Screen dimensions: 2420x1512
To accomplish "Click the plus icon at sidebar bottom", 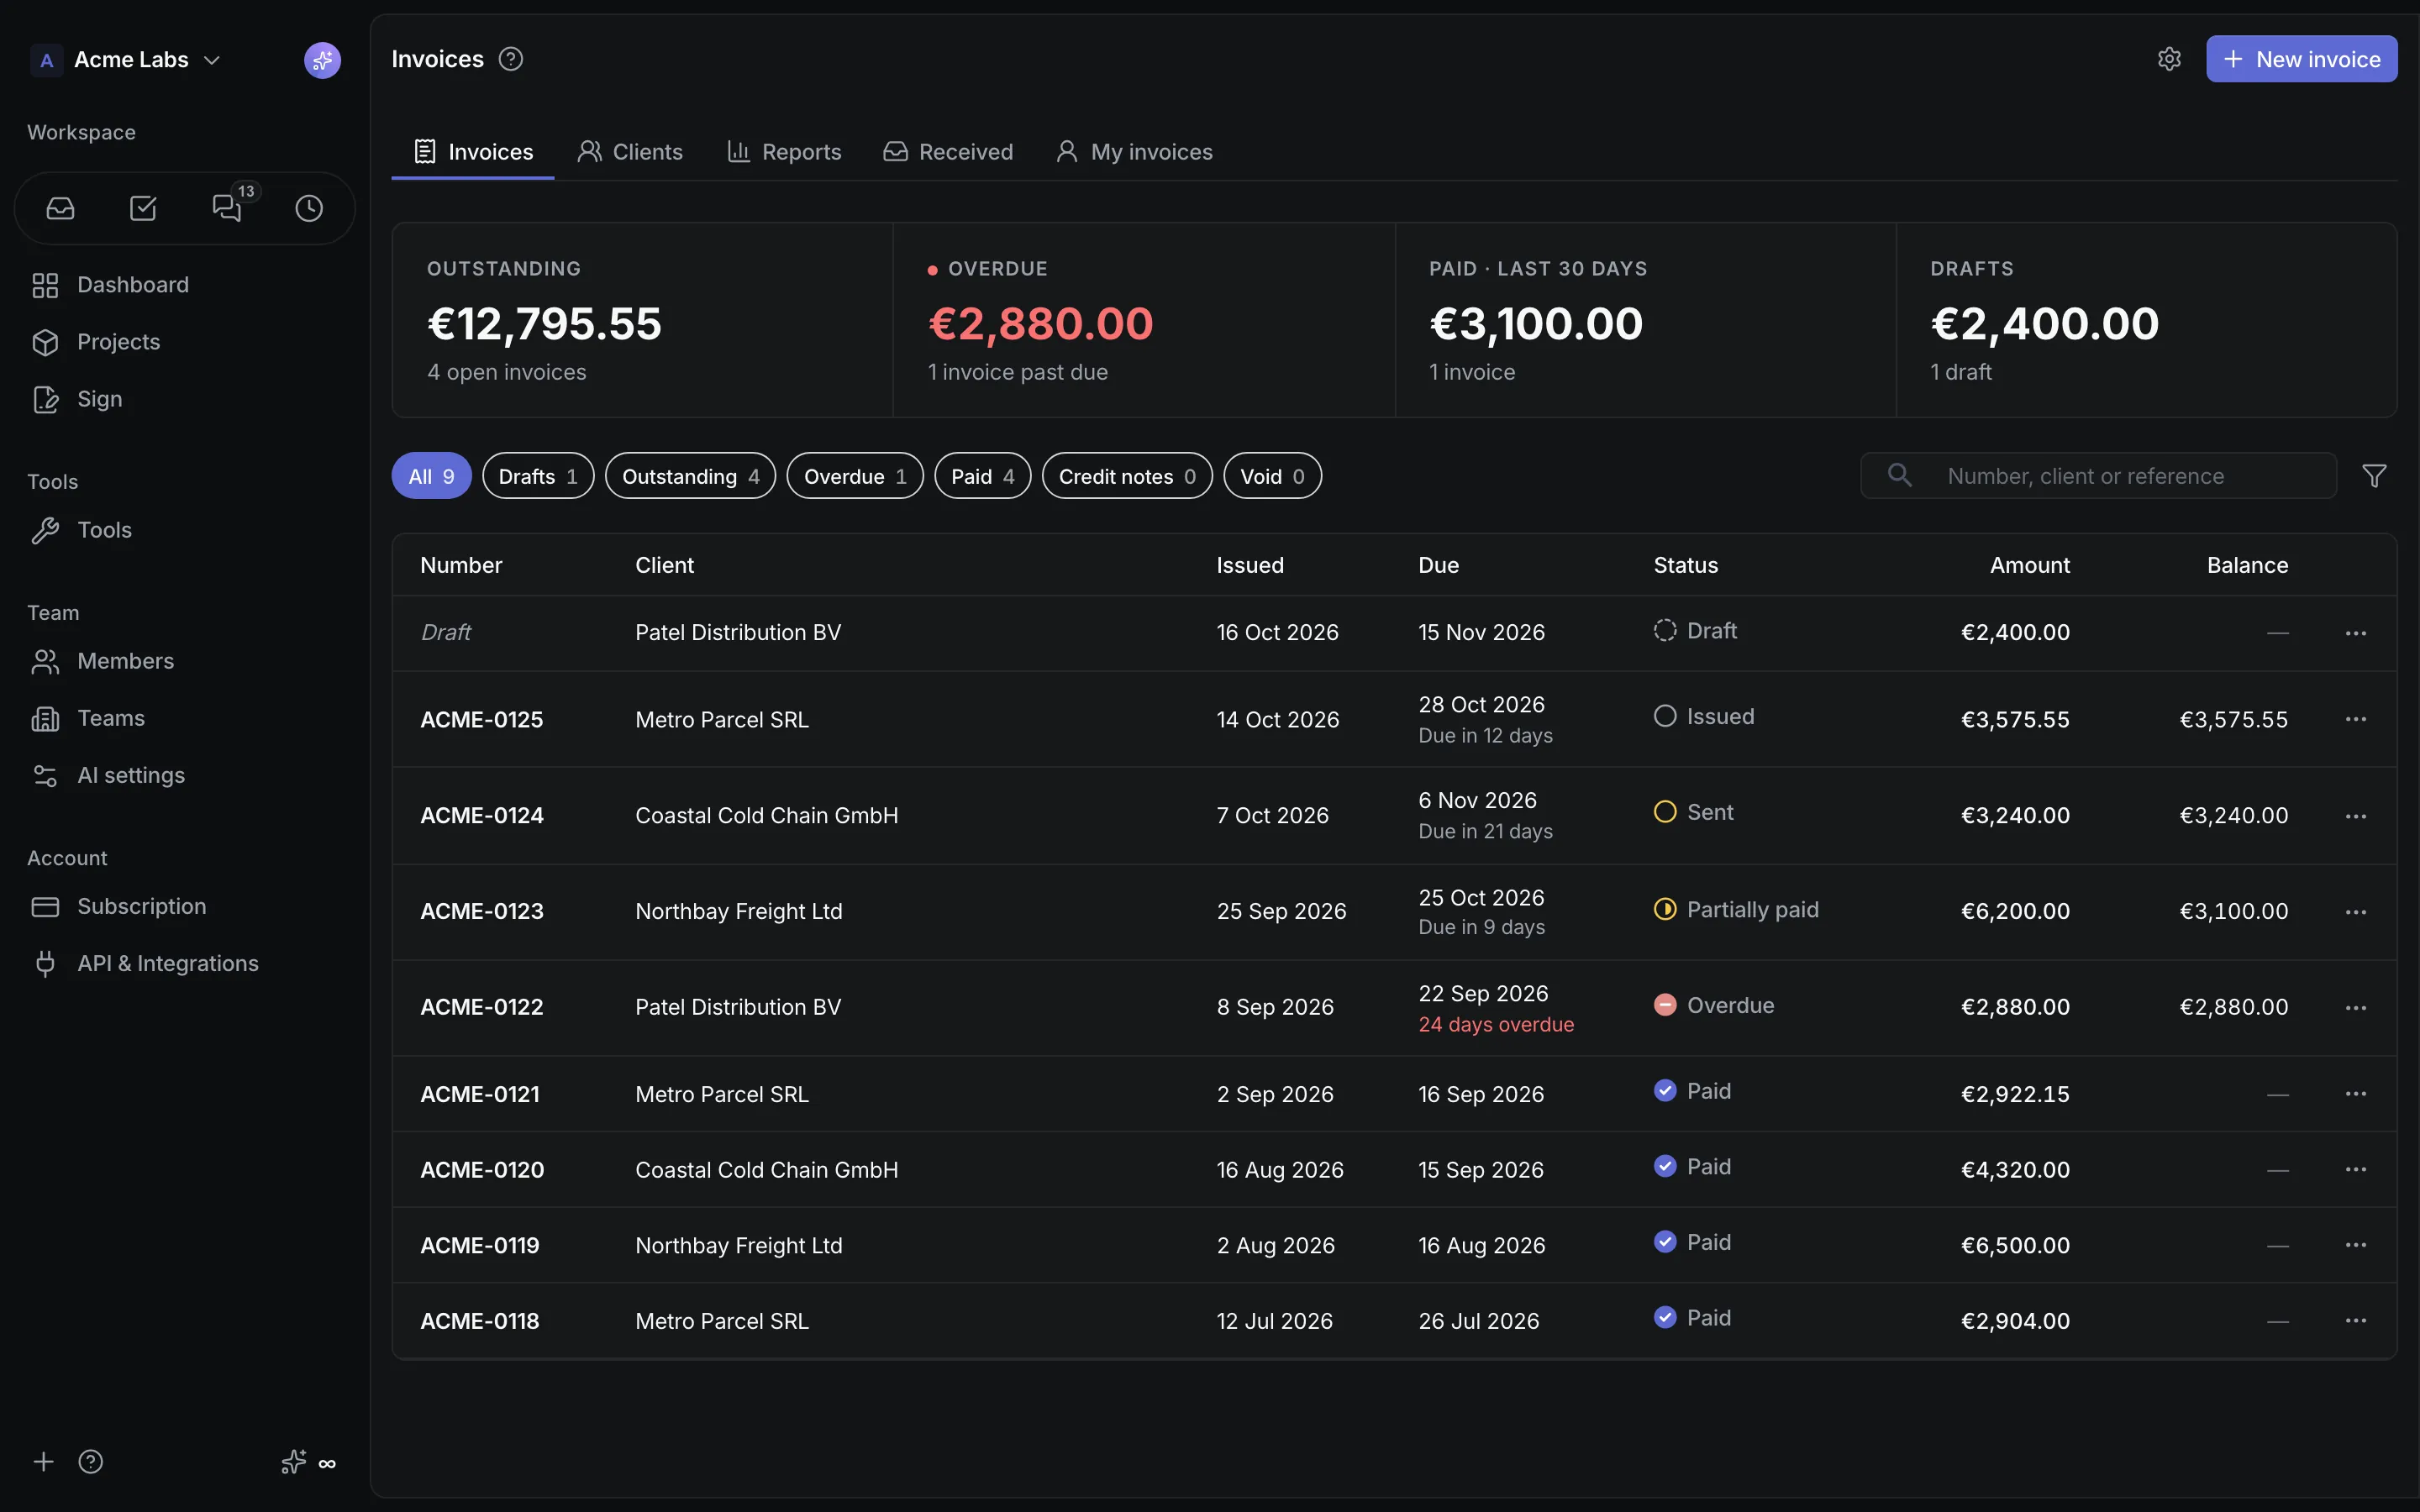I will (43, 1462).
